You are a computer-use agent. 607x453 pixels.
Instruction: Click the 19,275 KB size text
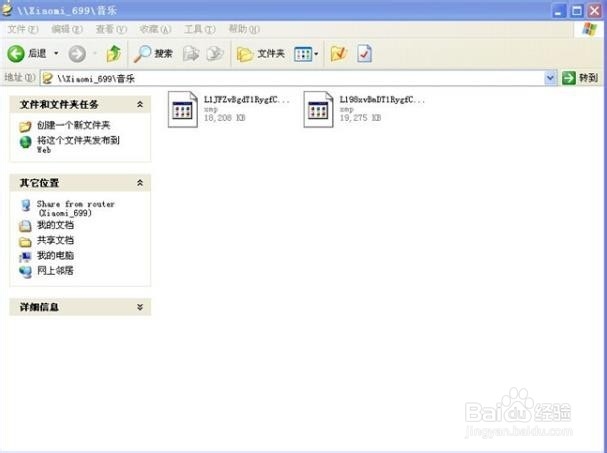(x=360, y=118)
